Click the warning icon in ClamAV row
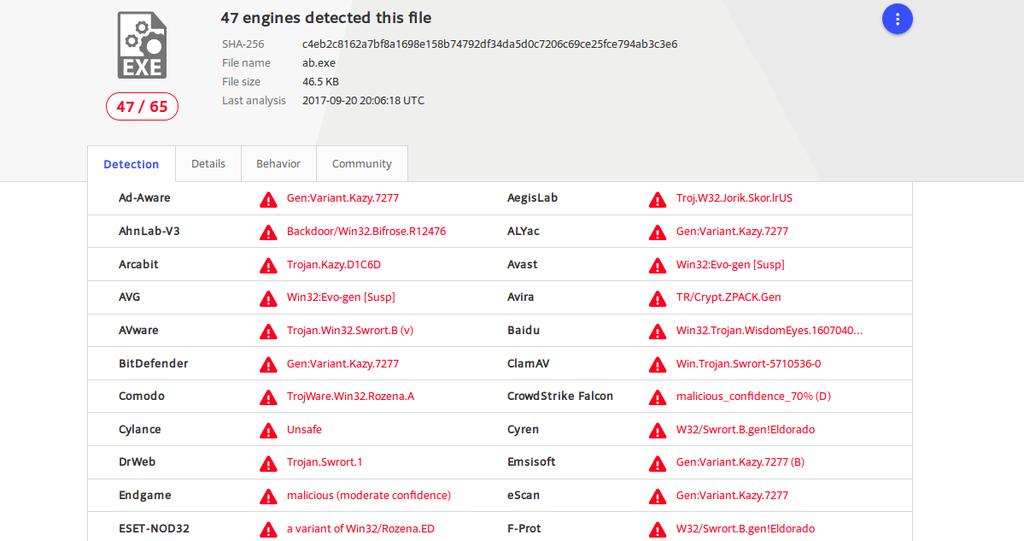The height and width of the screenshot is (541, 1024). [658, 365]
